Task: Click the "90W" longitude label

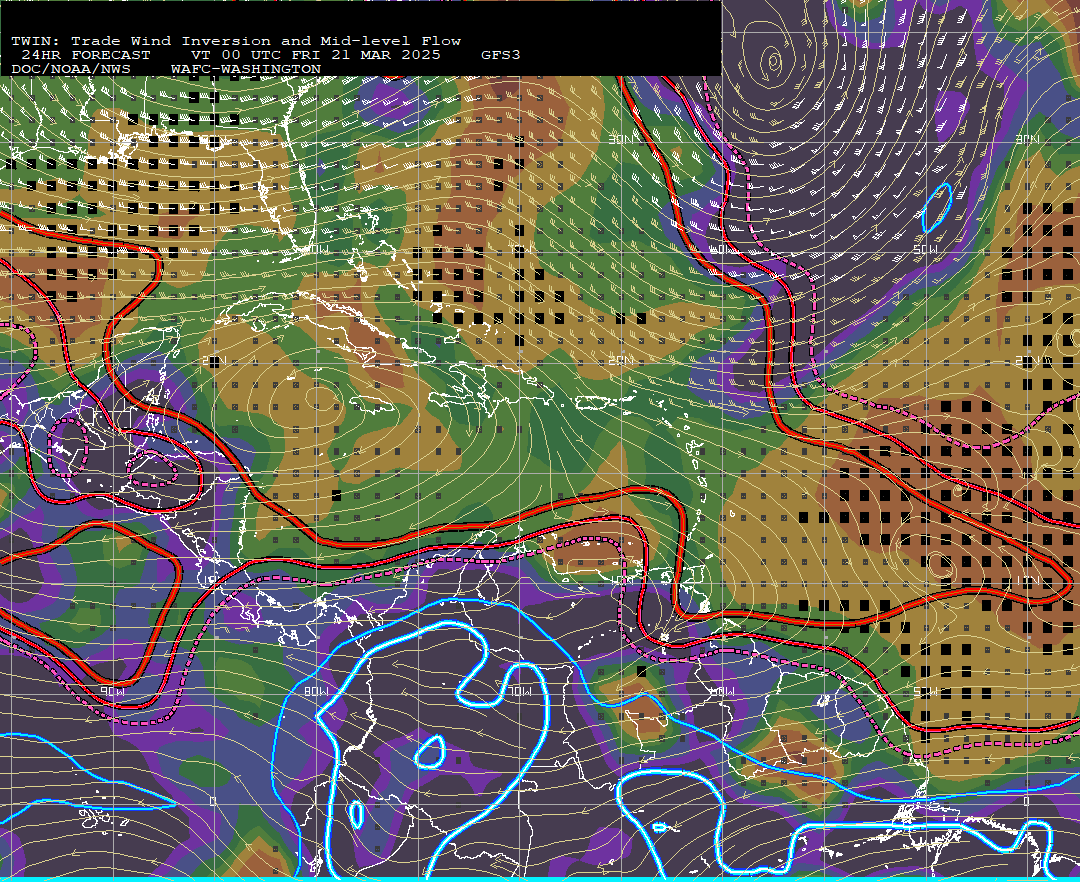Action: pyautogui.click(x=112, y=691)
